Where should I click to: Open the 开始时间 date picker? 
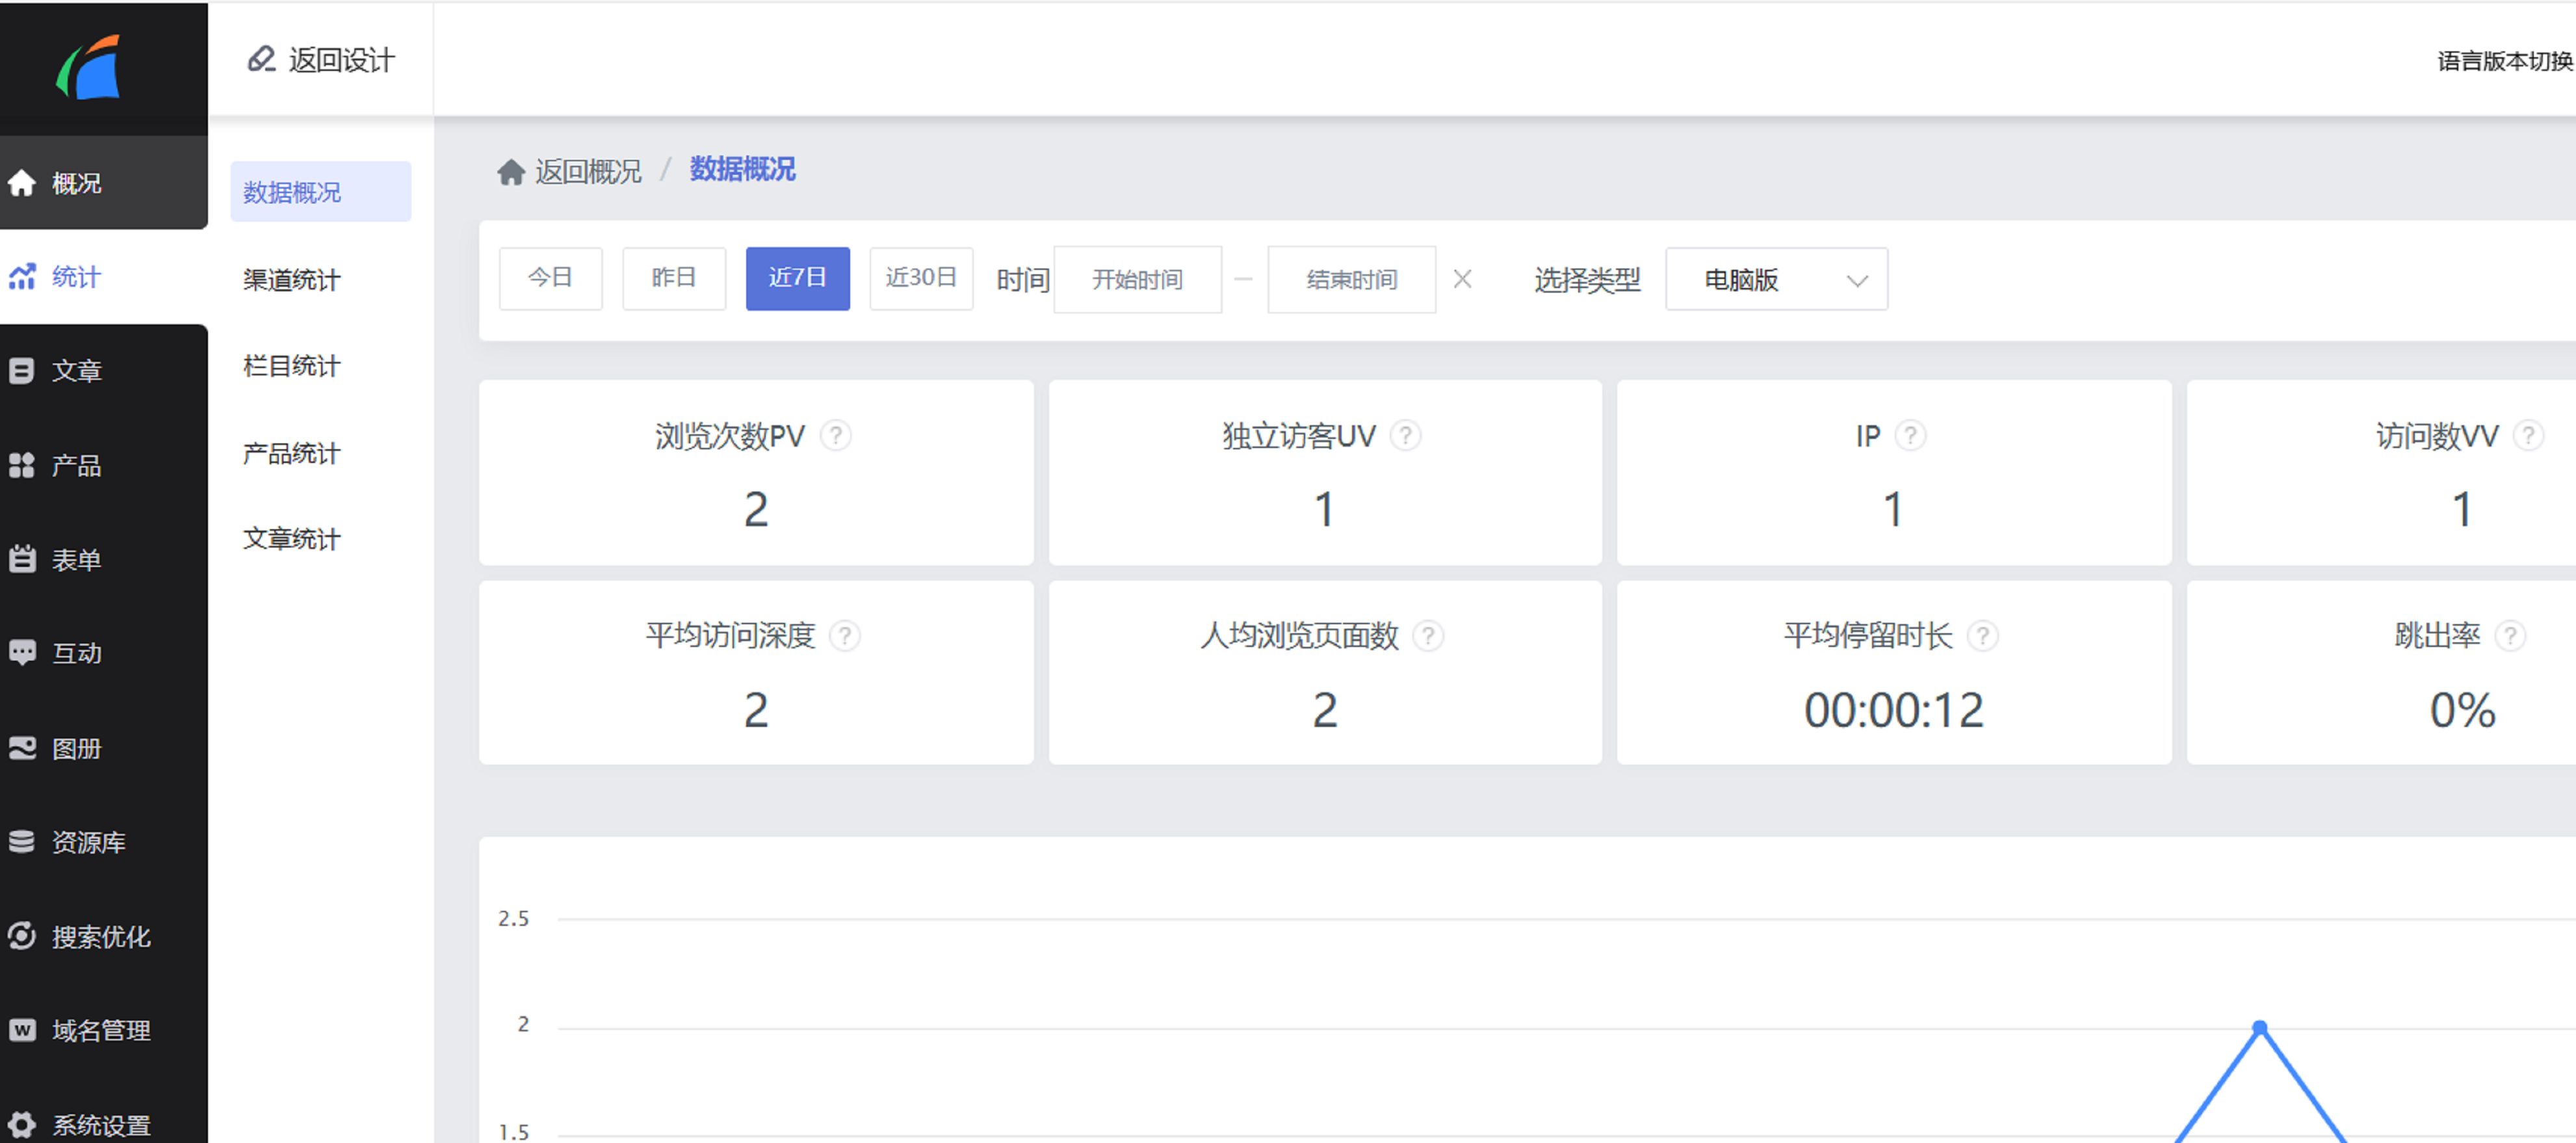pos(1137,279)
